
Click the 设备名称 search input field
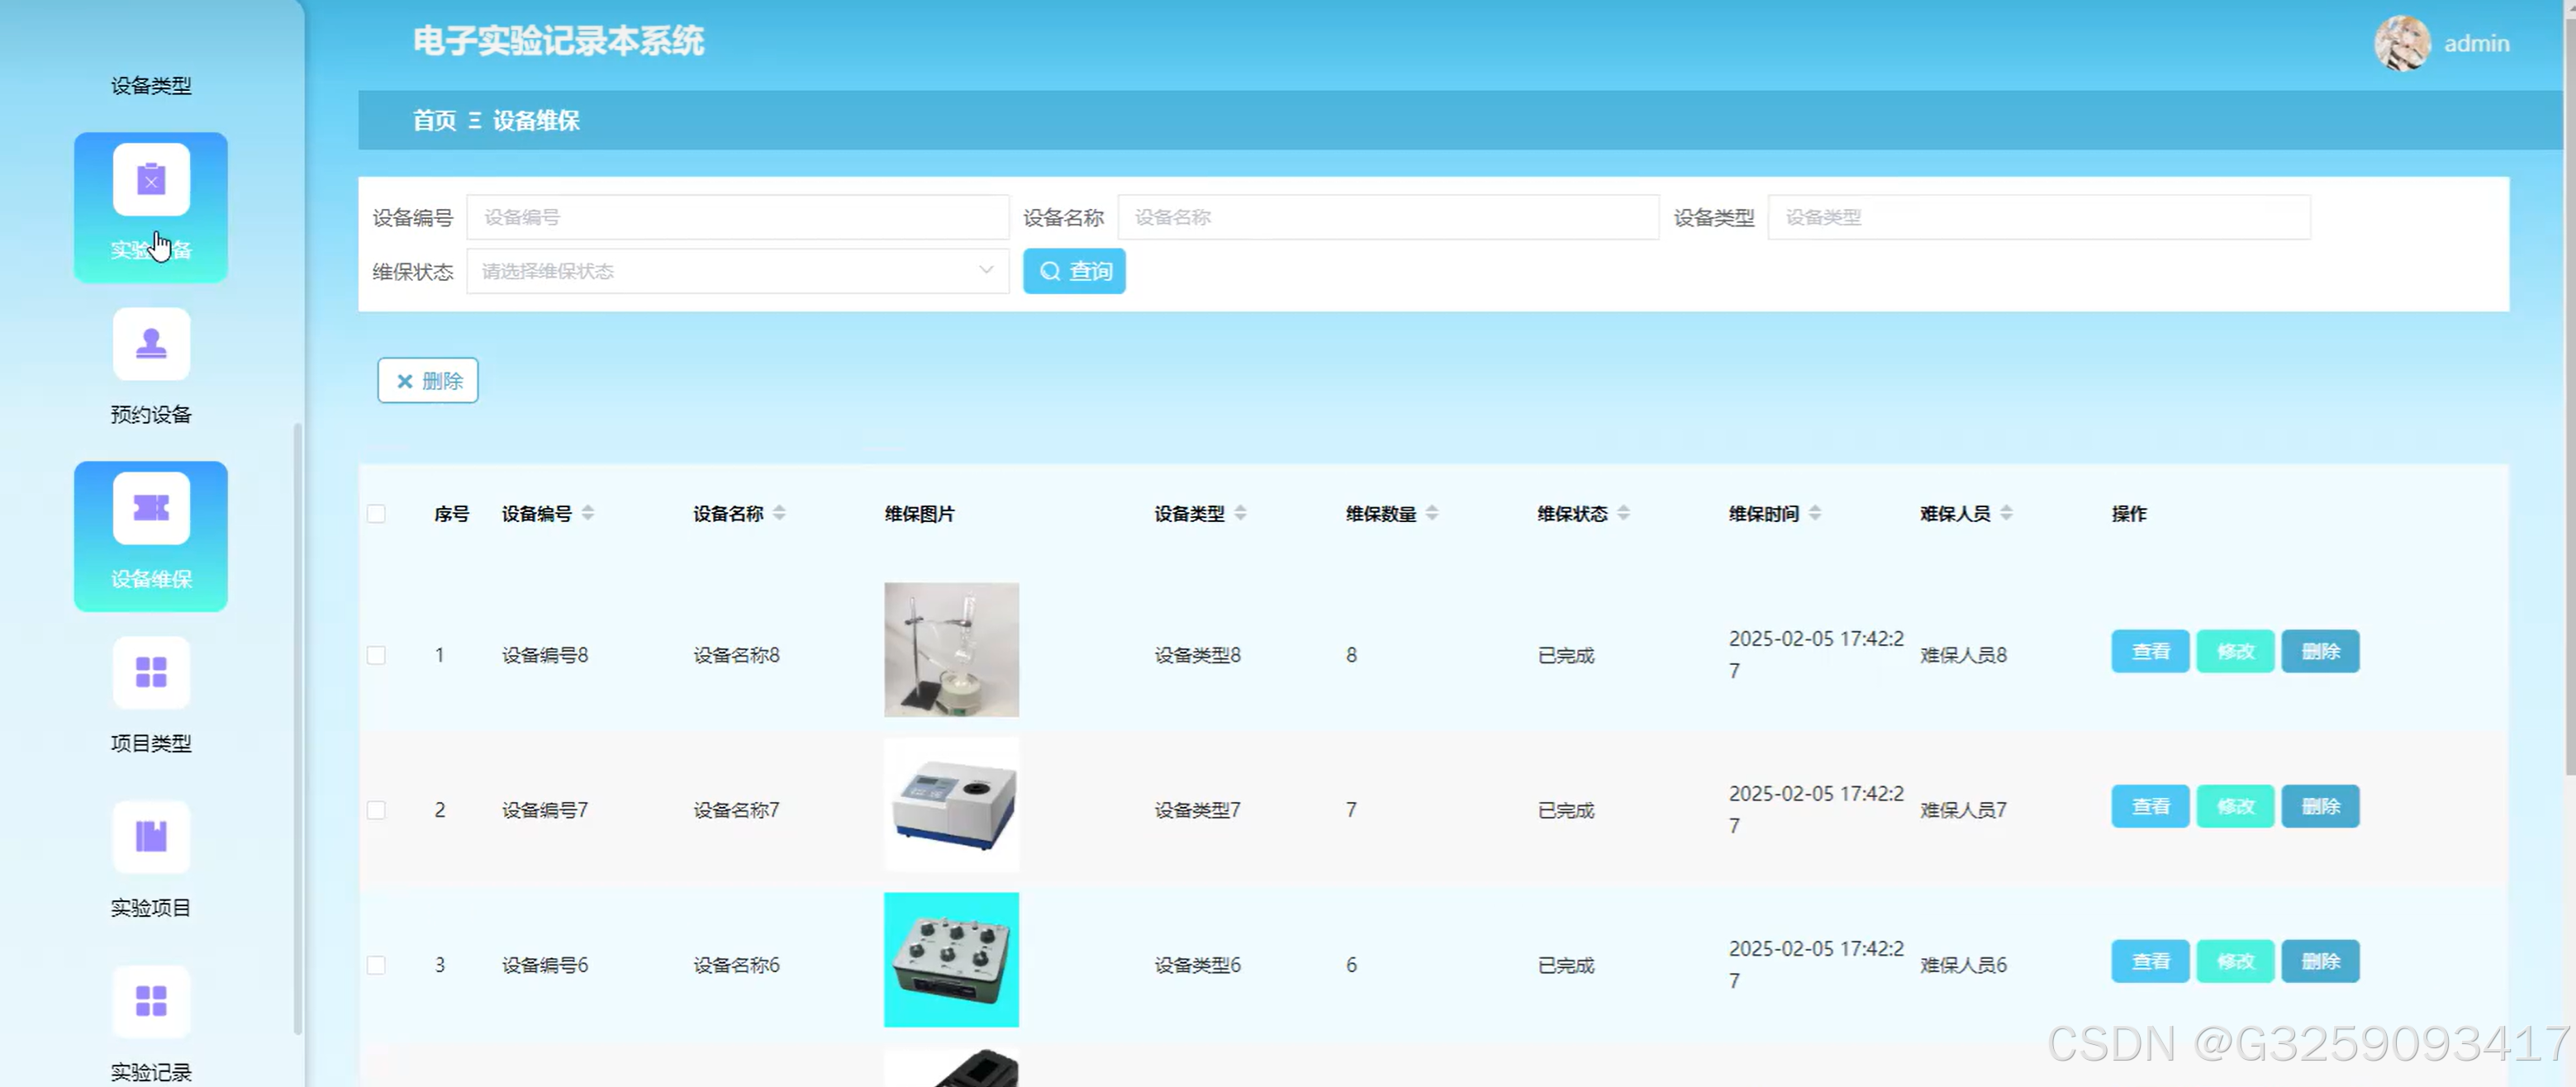click(x=1388, y=217)
